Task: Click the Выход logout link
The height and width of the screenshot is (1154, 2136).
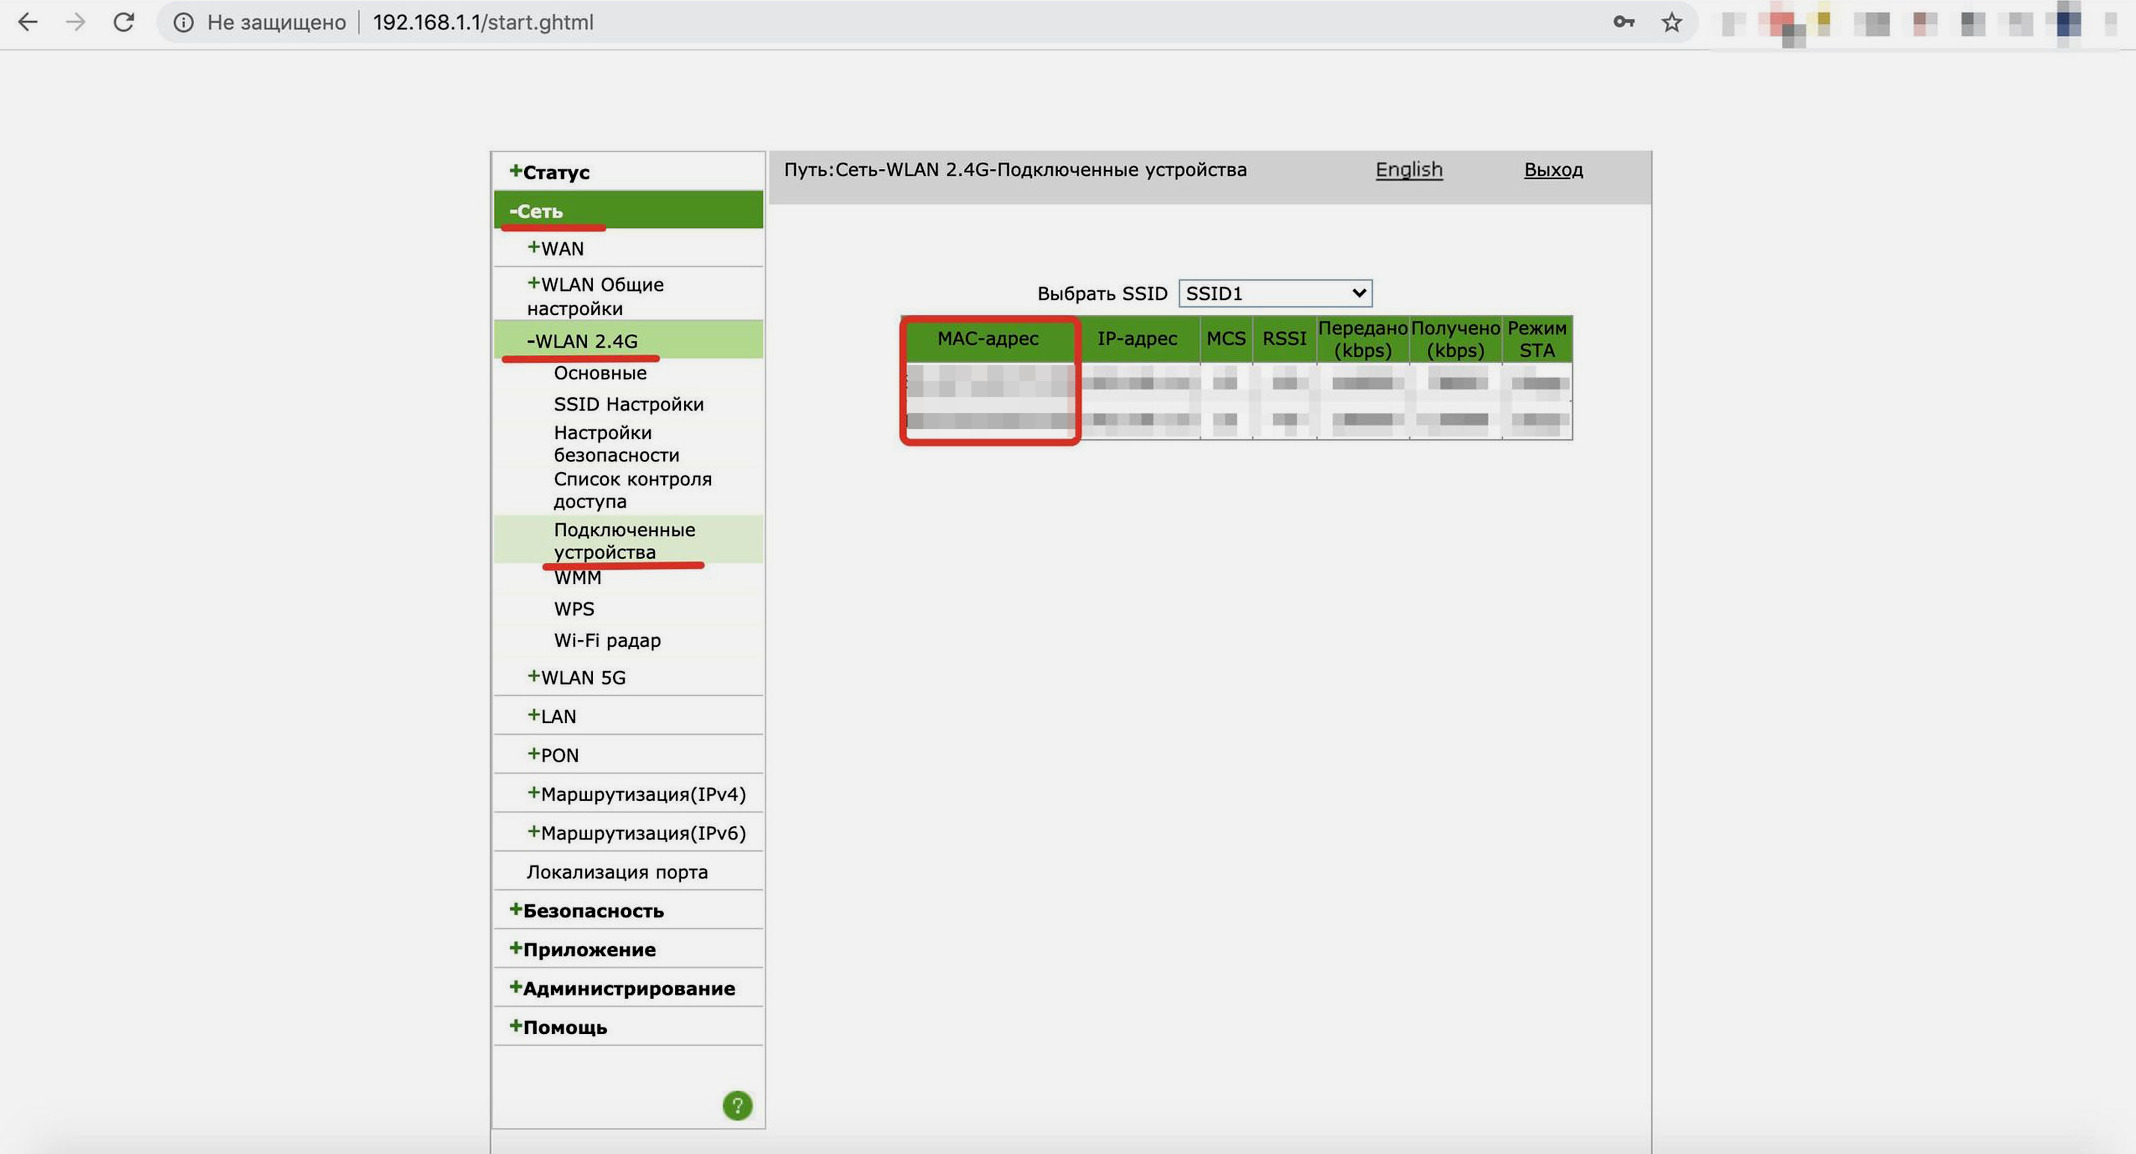Action: (1552, 169)
